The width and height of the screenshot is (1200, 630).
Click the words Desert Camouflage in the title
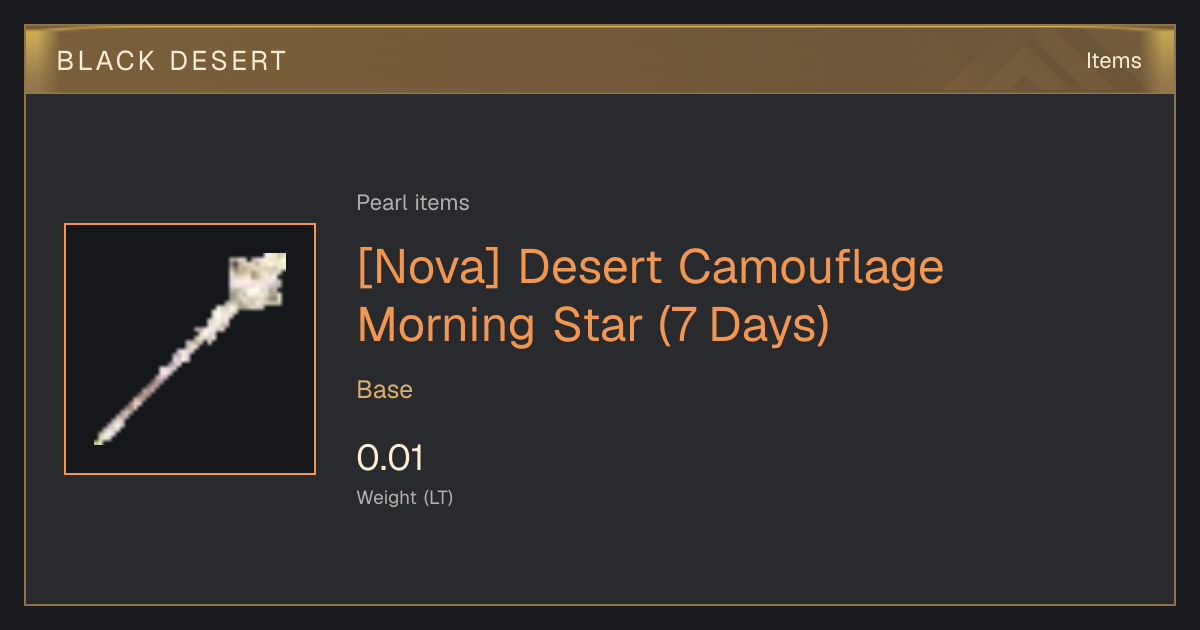732,268
